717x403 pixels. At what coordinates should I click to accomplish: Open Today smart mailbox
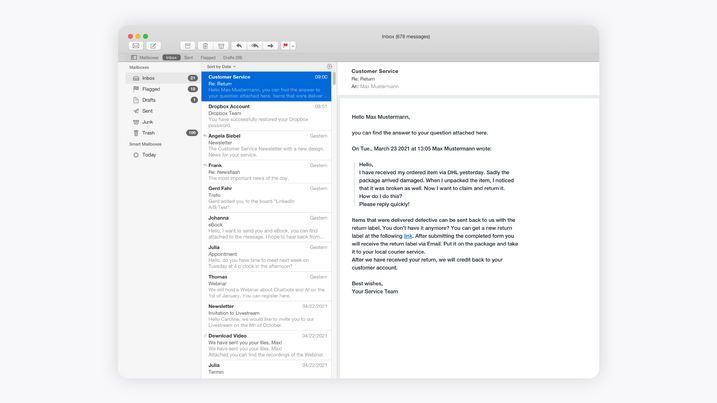162,155
